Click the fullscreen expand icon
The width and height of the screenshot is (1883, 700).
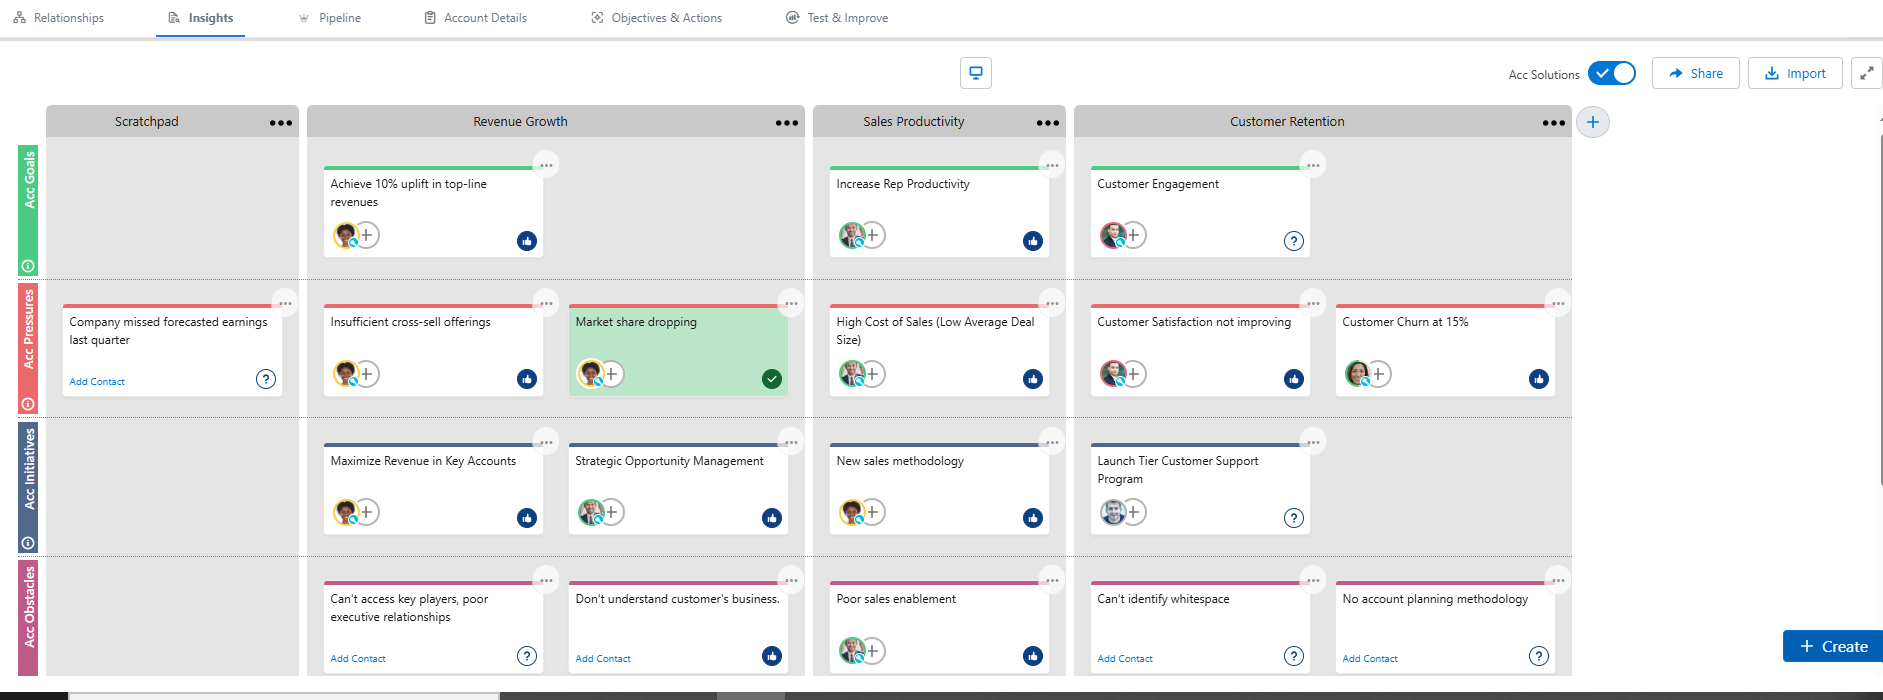tap(1866, 73)
